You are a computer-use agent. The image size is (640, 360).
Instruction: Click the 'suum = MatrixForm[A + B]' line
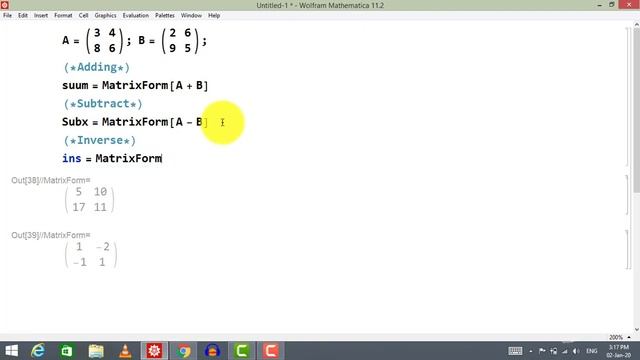click(x=135, y=86)
